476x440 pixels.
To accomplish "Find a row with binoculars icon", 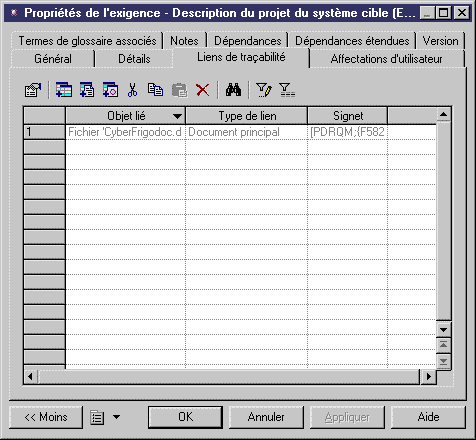I will 233,90.
